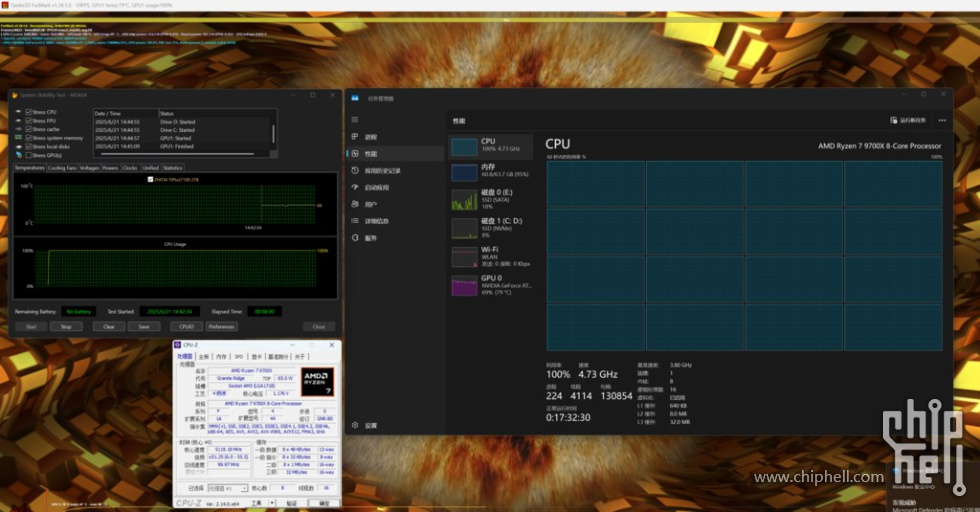This screenshot has width=980, height=512.
Task: Switch to the 主板 mainboard tab in CPU-Z
Action: click(204, 357)
